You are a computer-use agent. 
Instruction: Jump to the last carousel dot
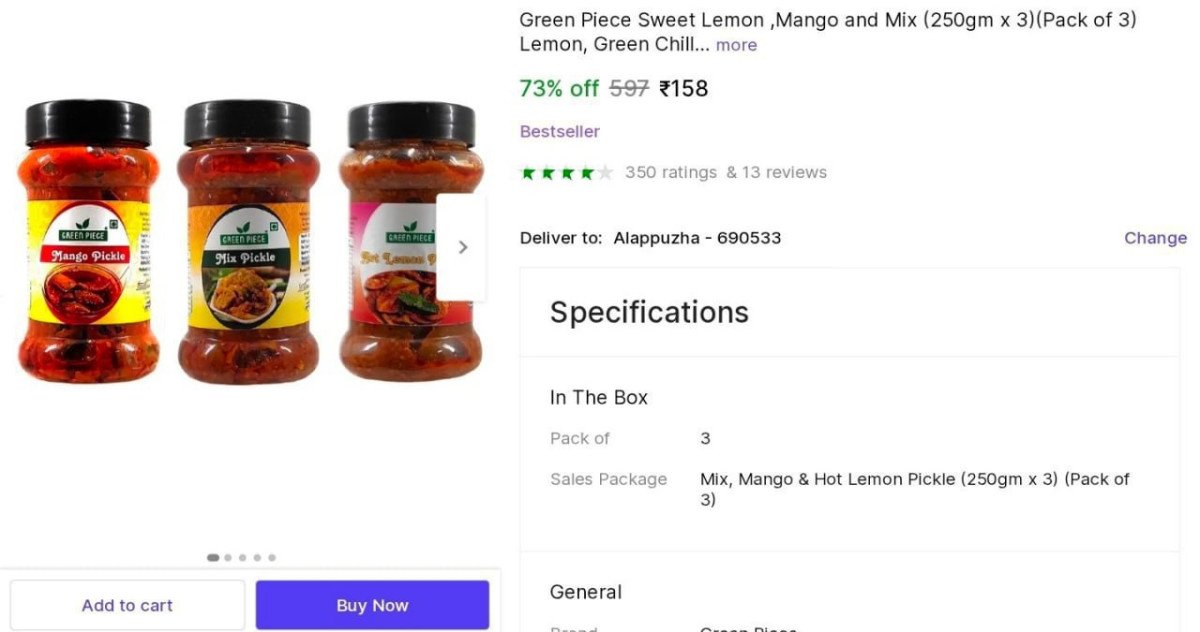click(272, 558)
